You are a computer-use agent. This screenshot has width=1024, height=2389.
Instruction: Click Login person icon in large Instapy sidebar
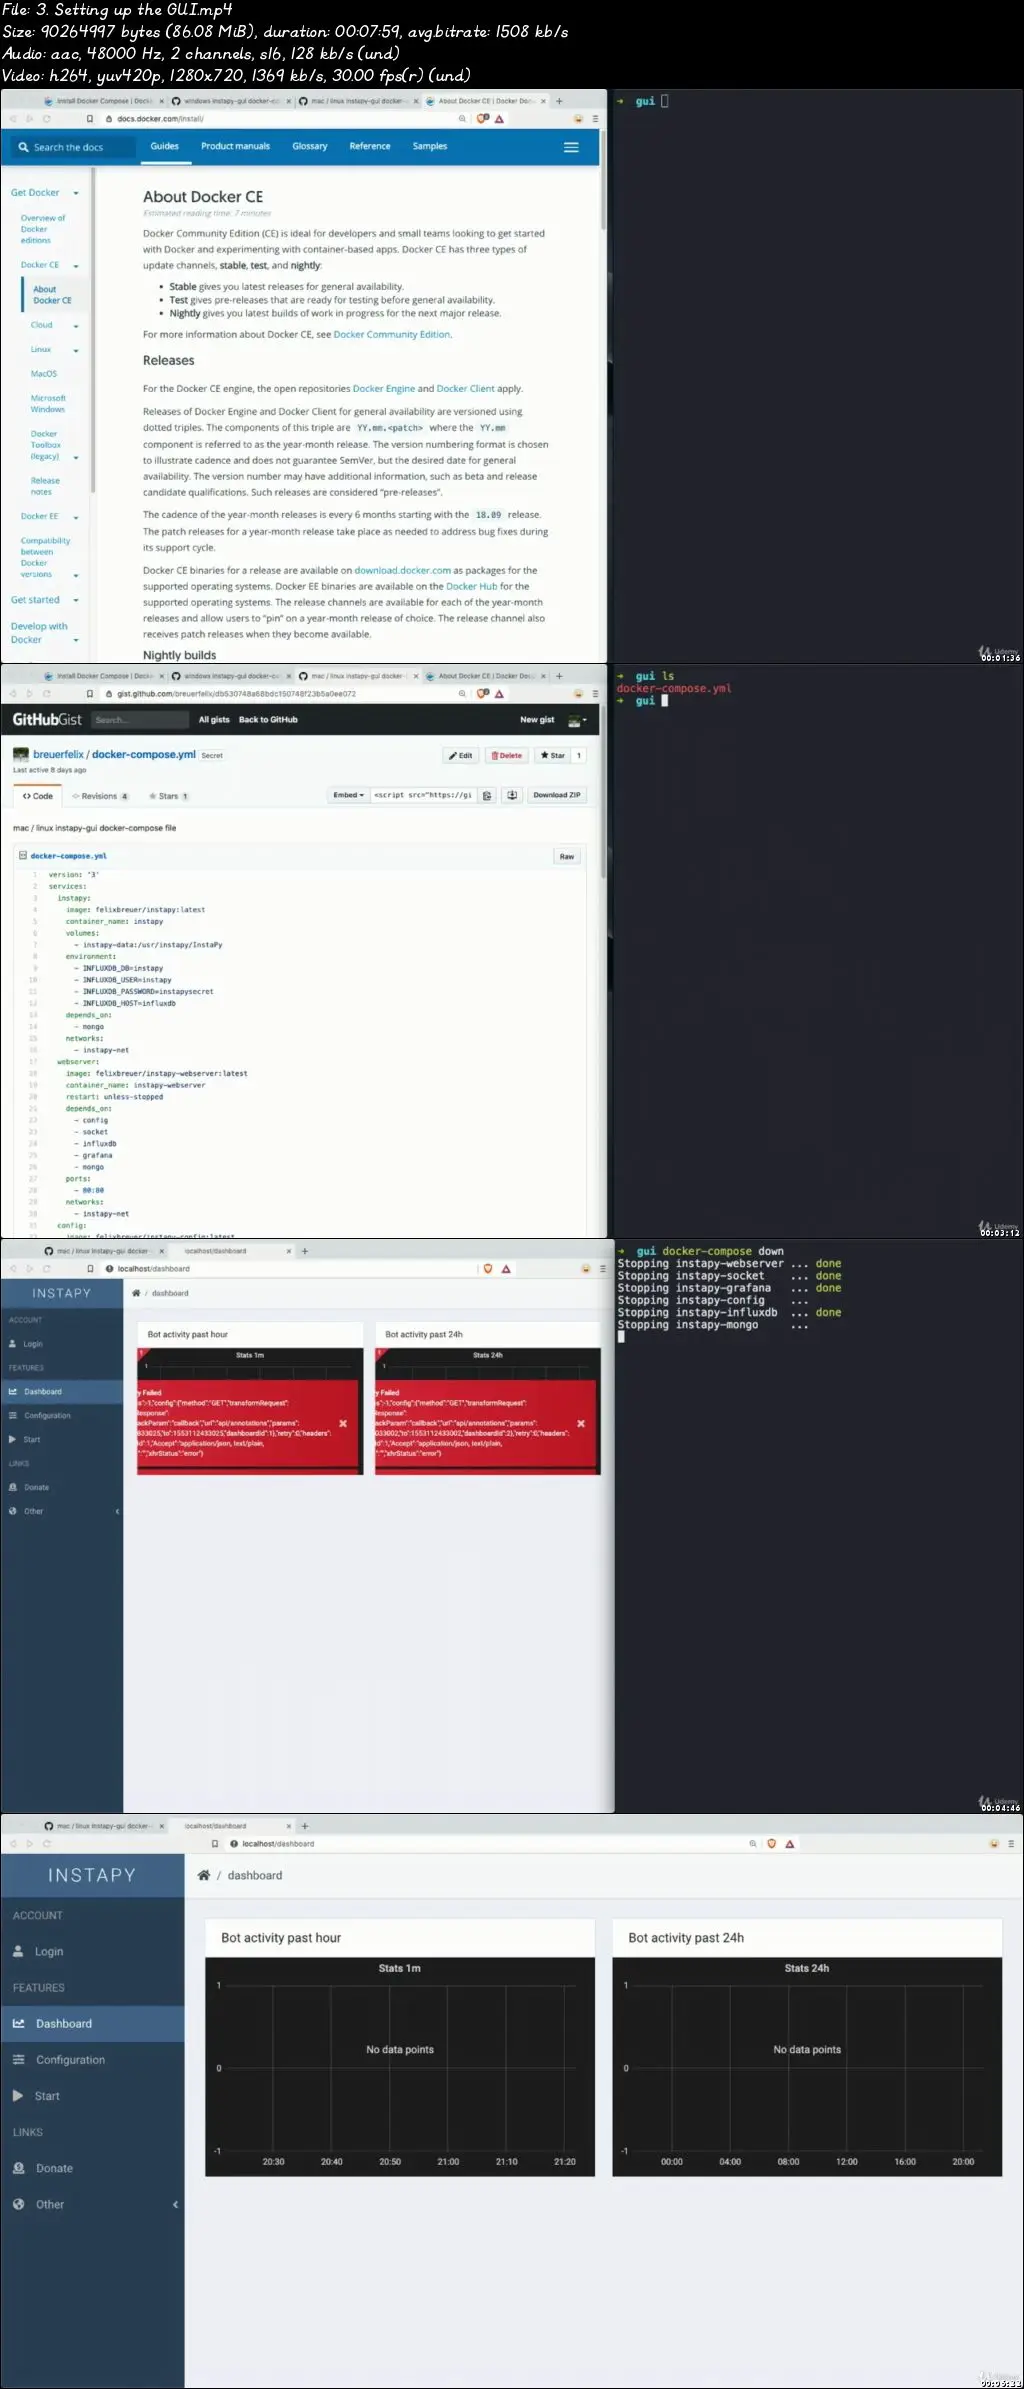click(x=19, y=1951)
